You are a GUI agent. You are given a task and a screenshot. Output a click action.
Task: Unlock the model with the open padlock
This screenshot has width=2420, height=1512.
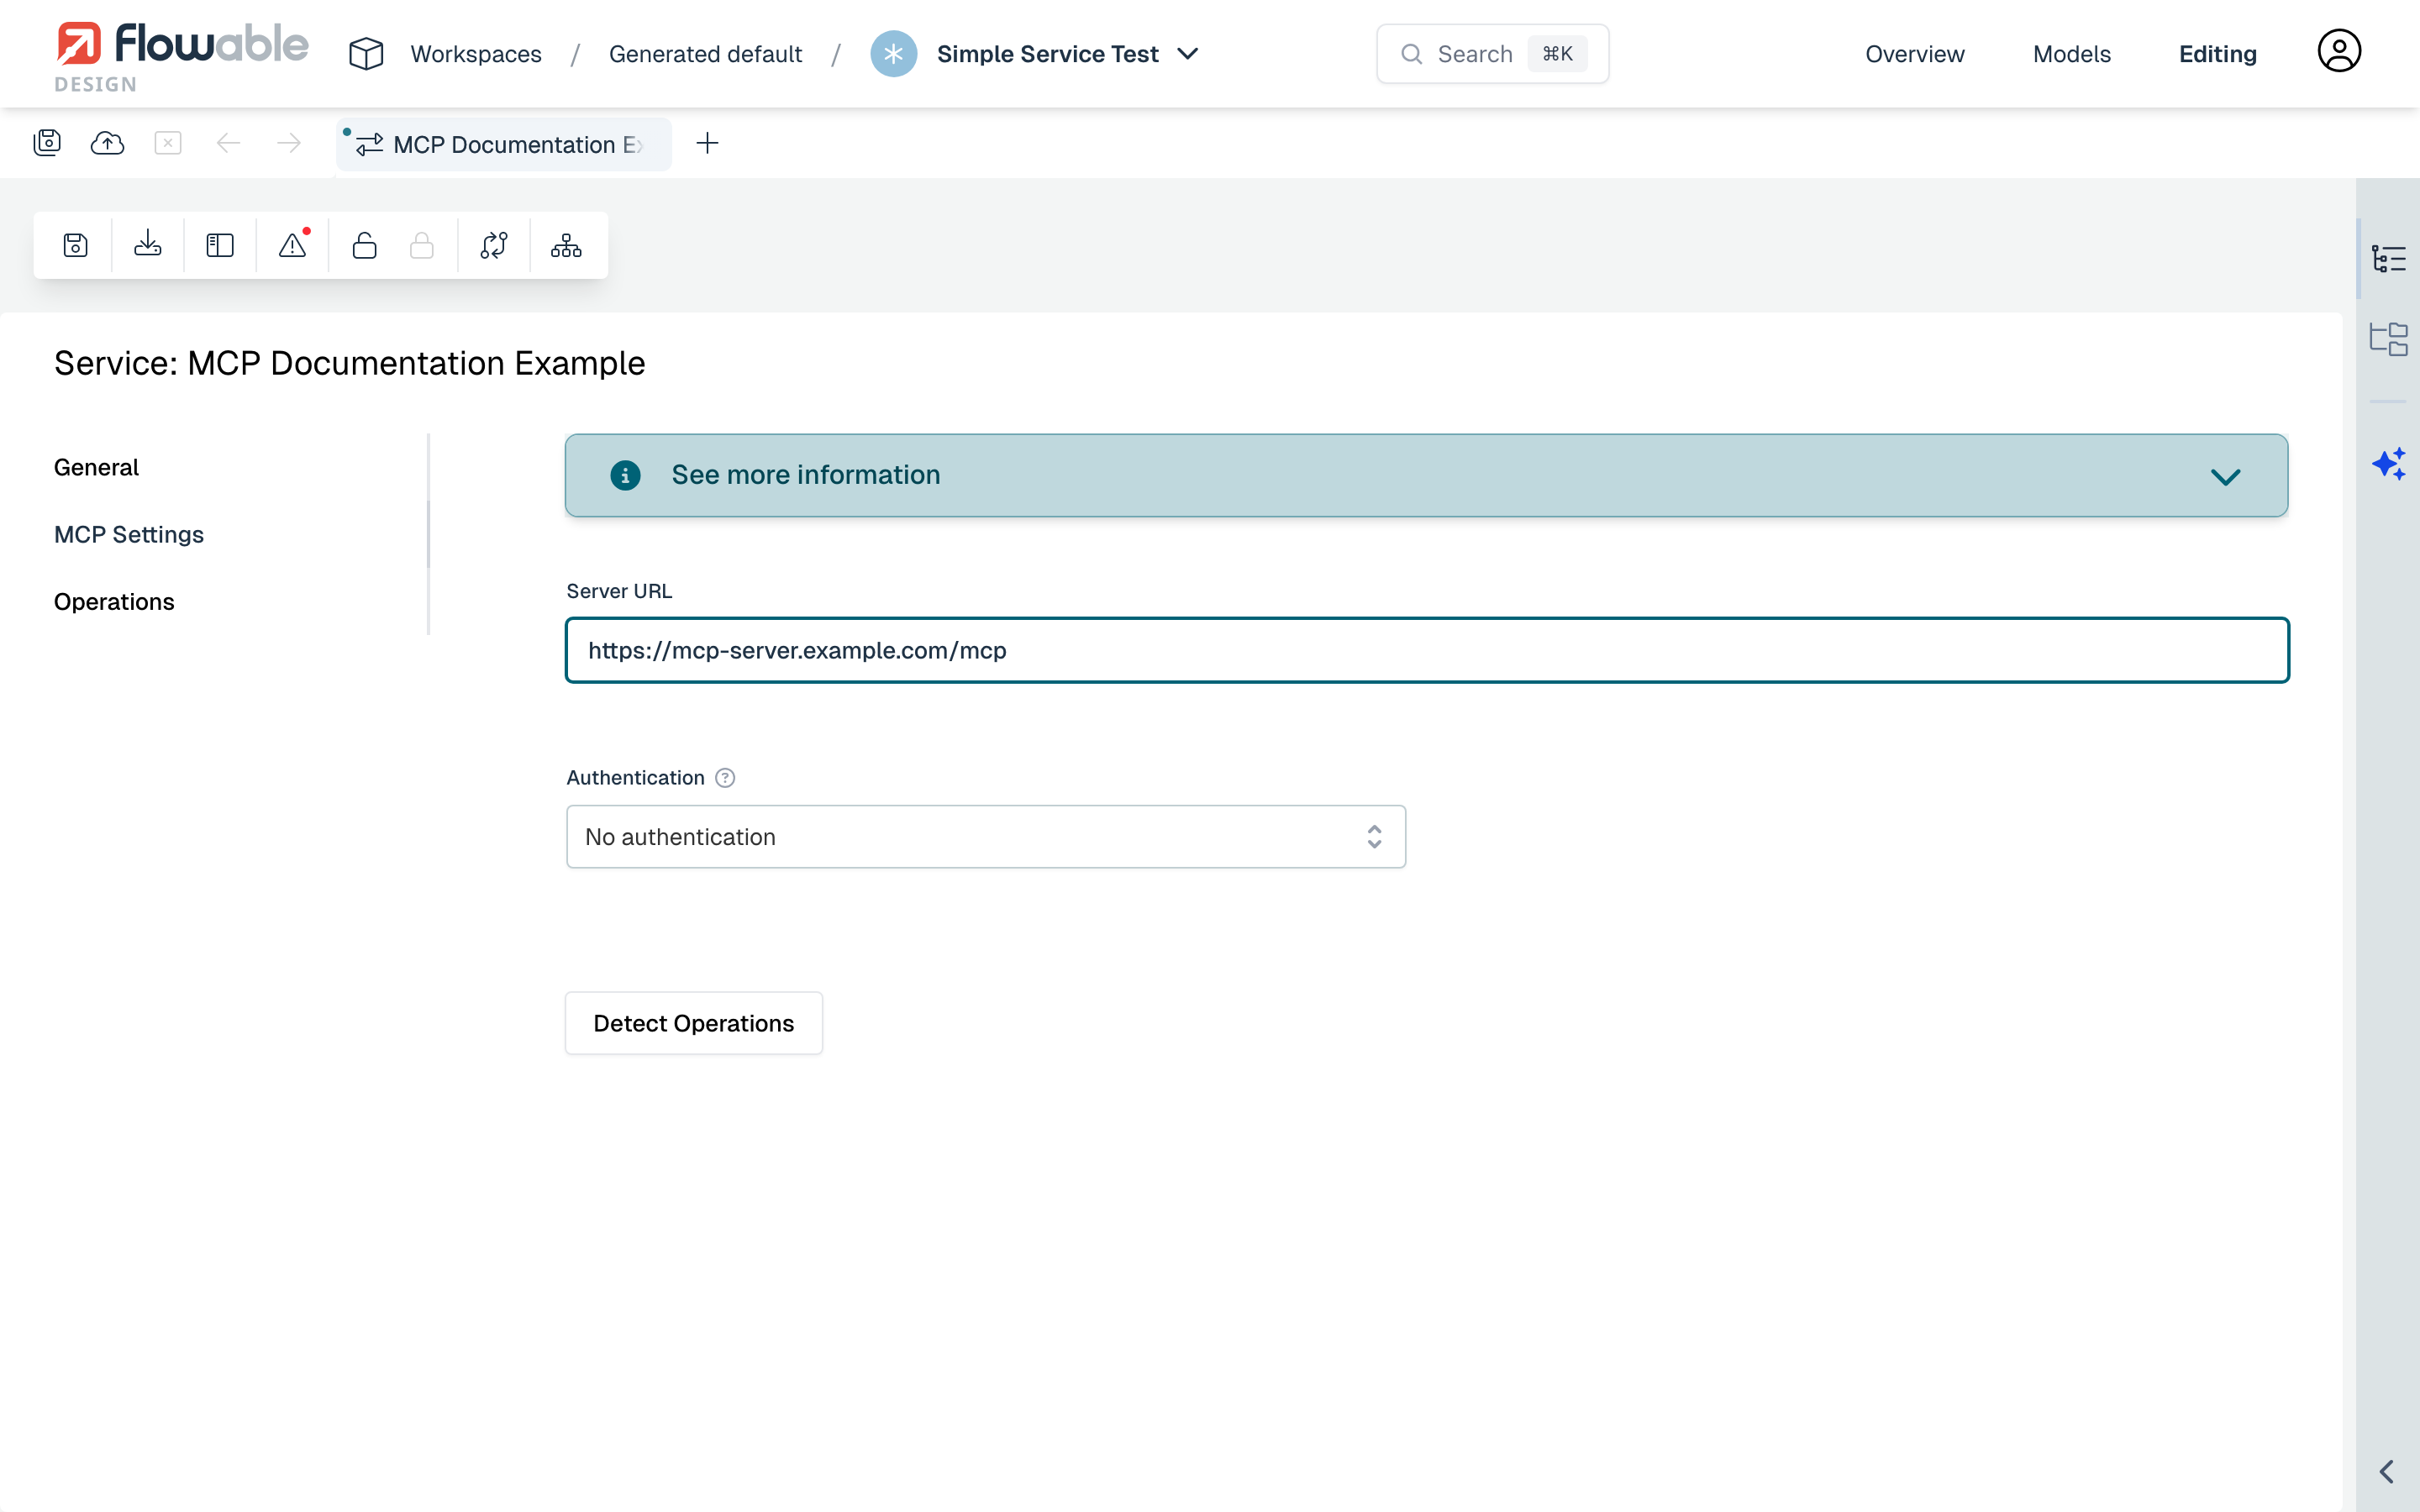pyautogui.click(x=364, y=245)
